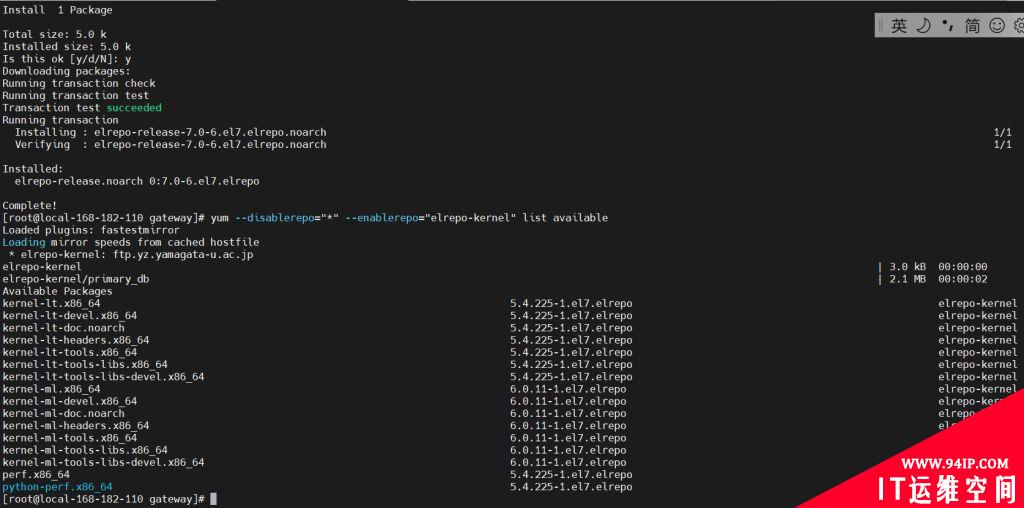Switch the input method's 英 English mode
This screenshot has height=508, width=1024.
coord(899,25)
